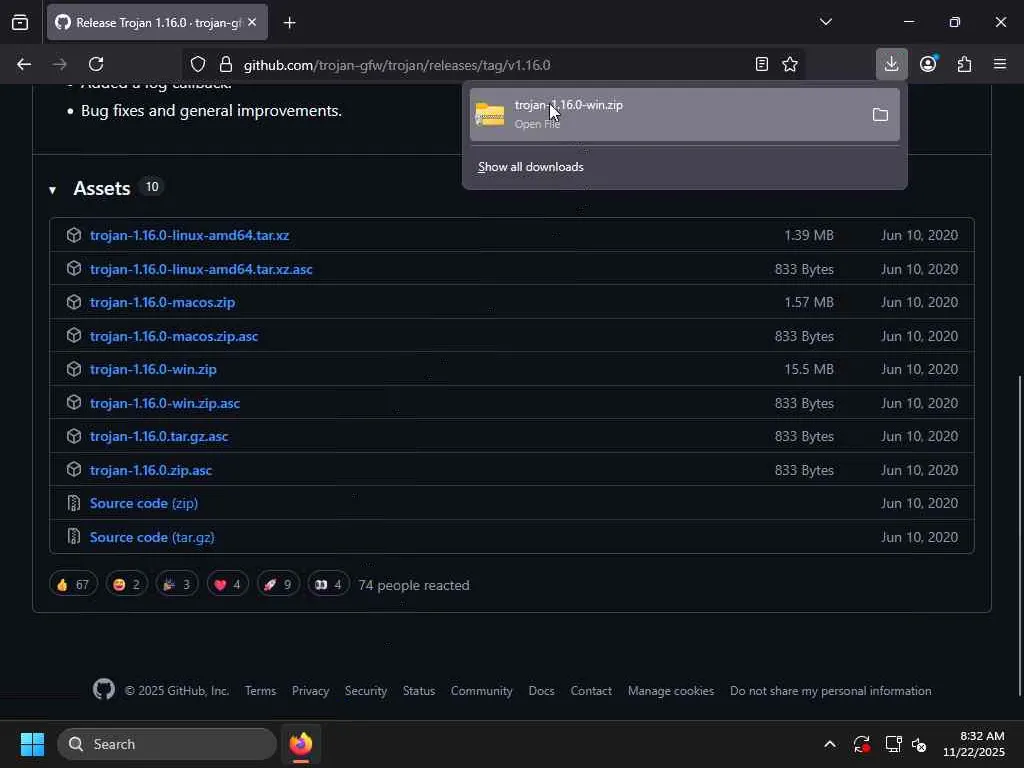Download trojan-1.16.0-macos.zip.asc
Image resolution: width=1024 pixels, height=768 pixels.
174,336
